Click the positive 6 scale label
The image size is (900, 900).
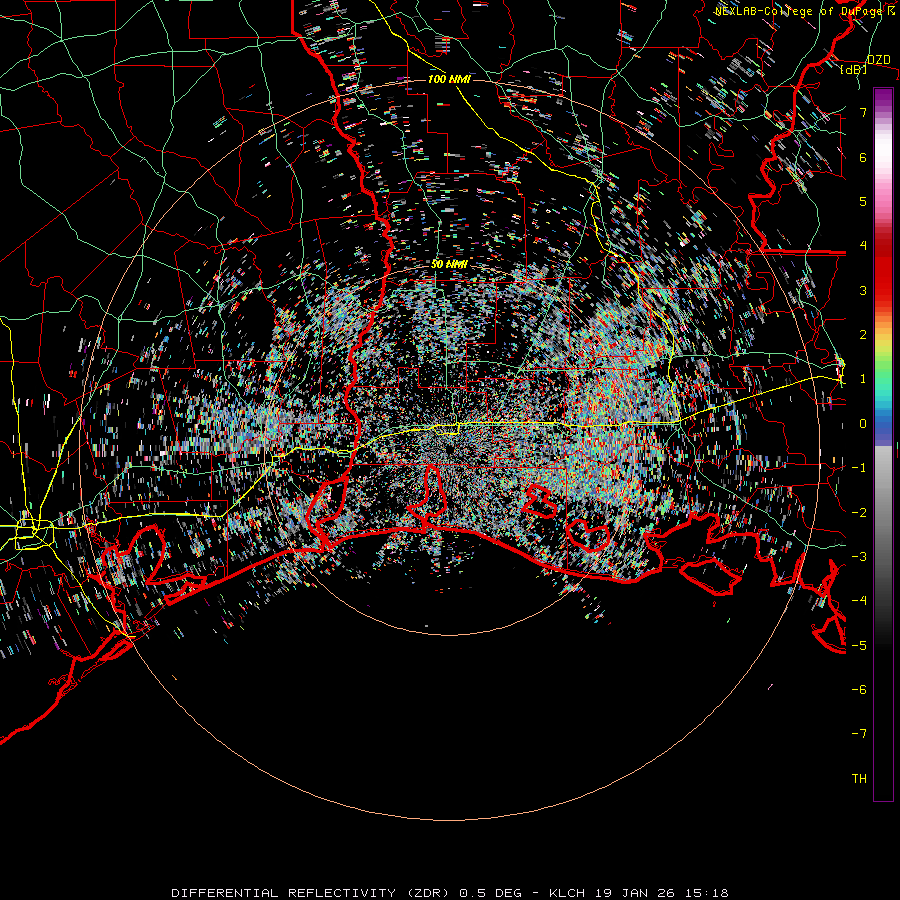tap(863, 157)
